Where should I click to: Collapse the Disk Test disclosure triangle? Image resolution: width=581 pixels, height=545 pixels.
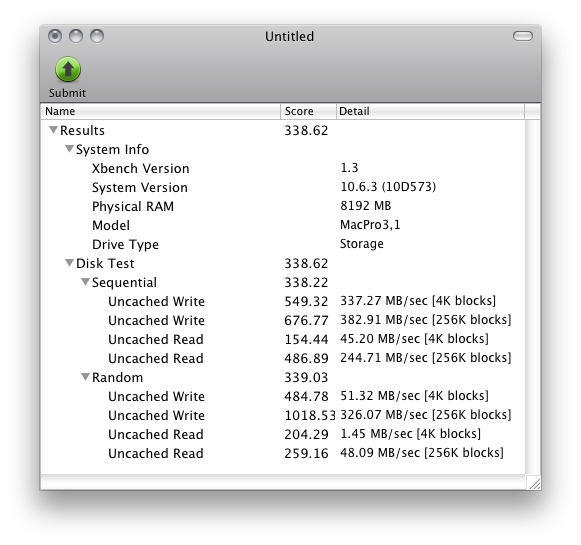click(x=69, y=263)
